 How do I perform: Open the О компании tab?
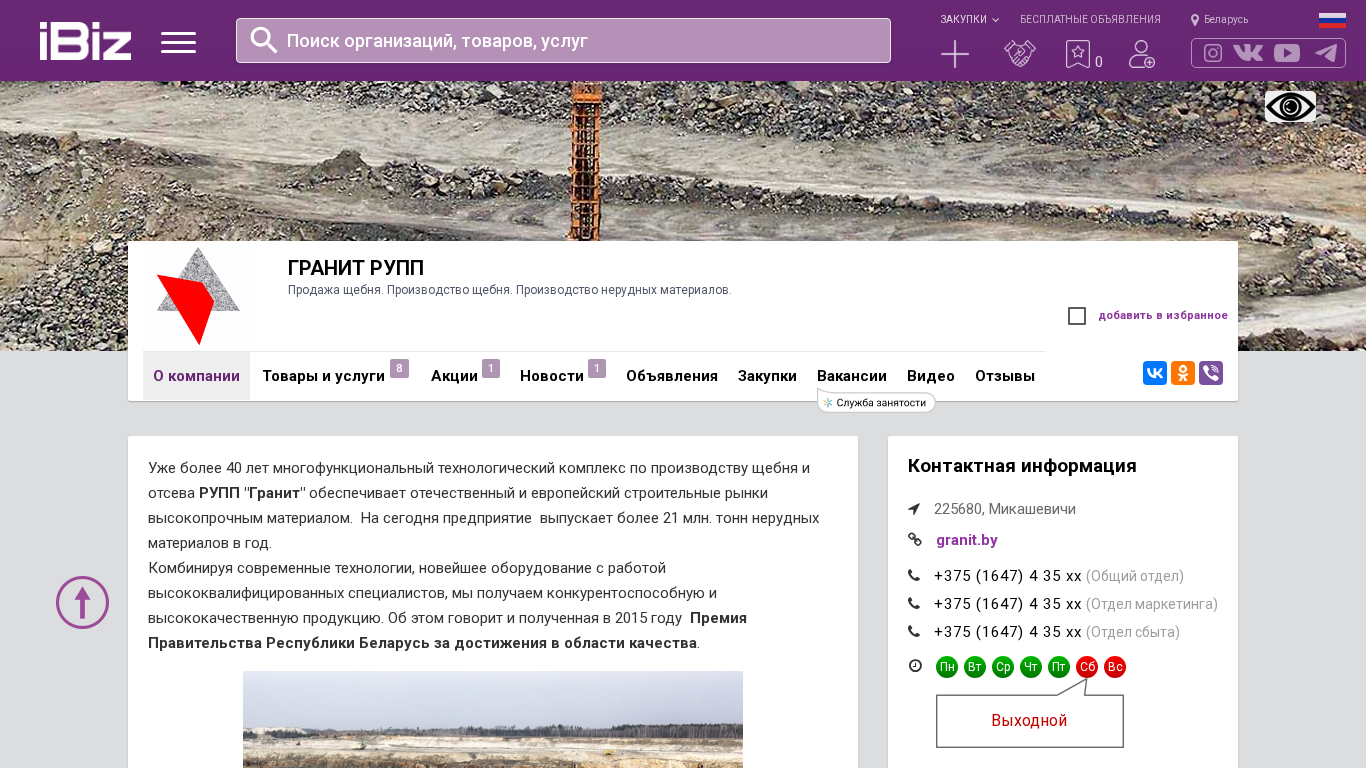click(196, 376)
